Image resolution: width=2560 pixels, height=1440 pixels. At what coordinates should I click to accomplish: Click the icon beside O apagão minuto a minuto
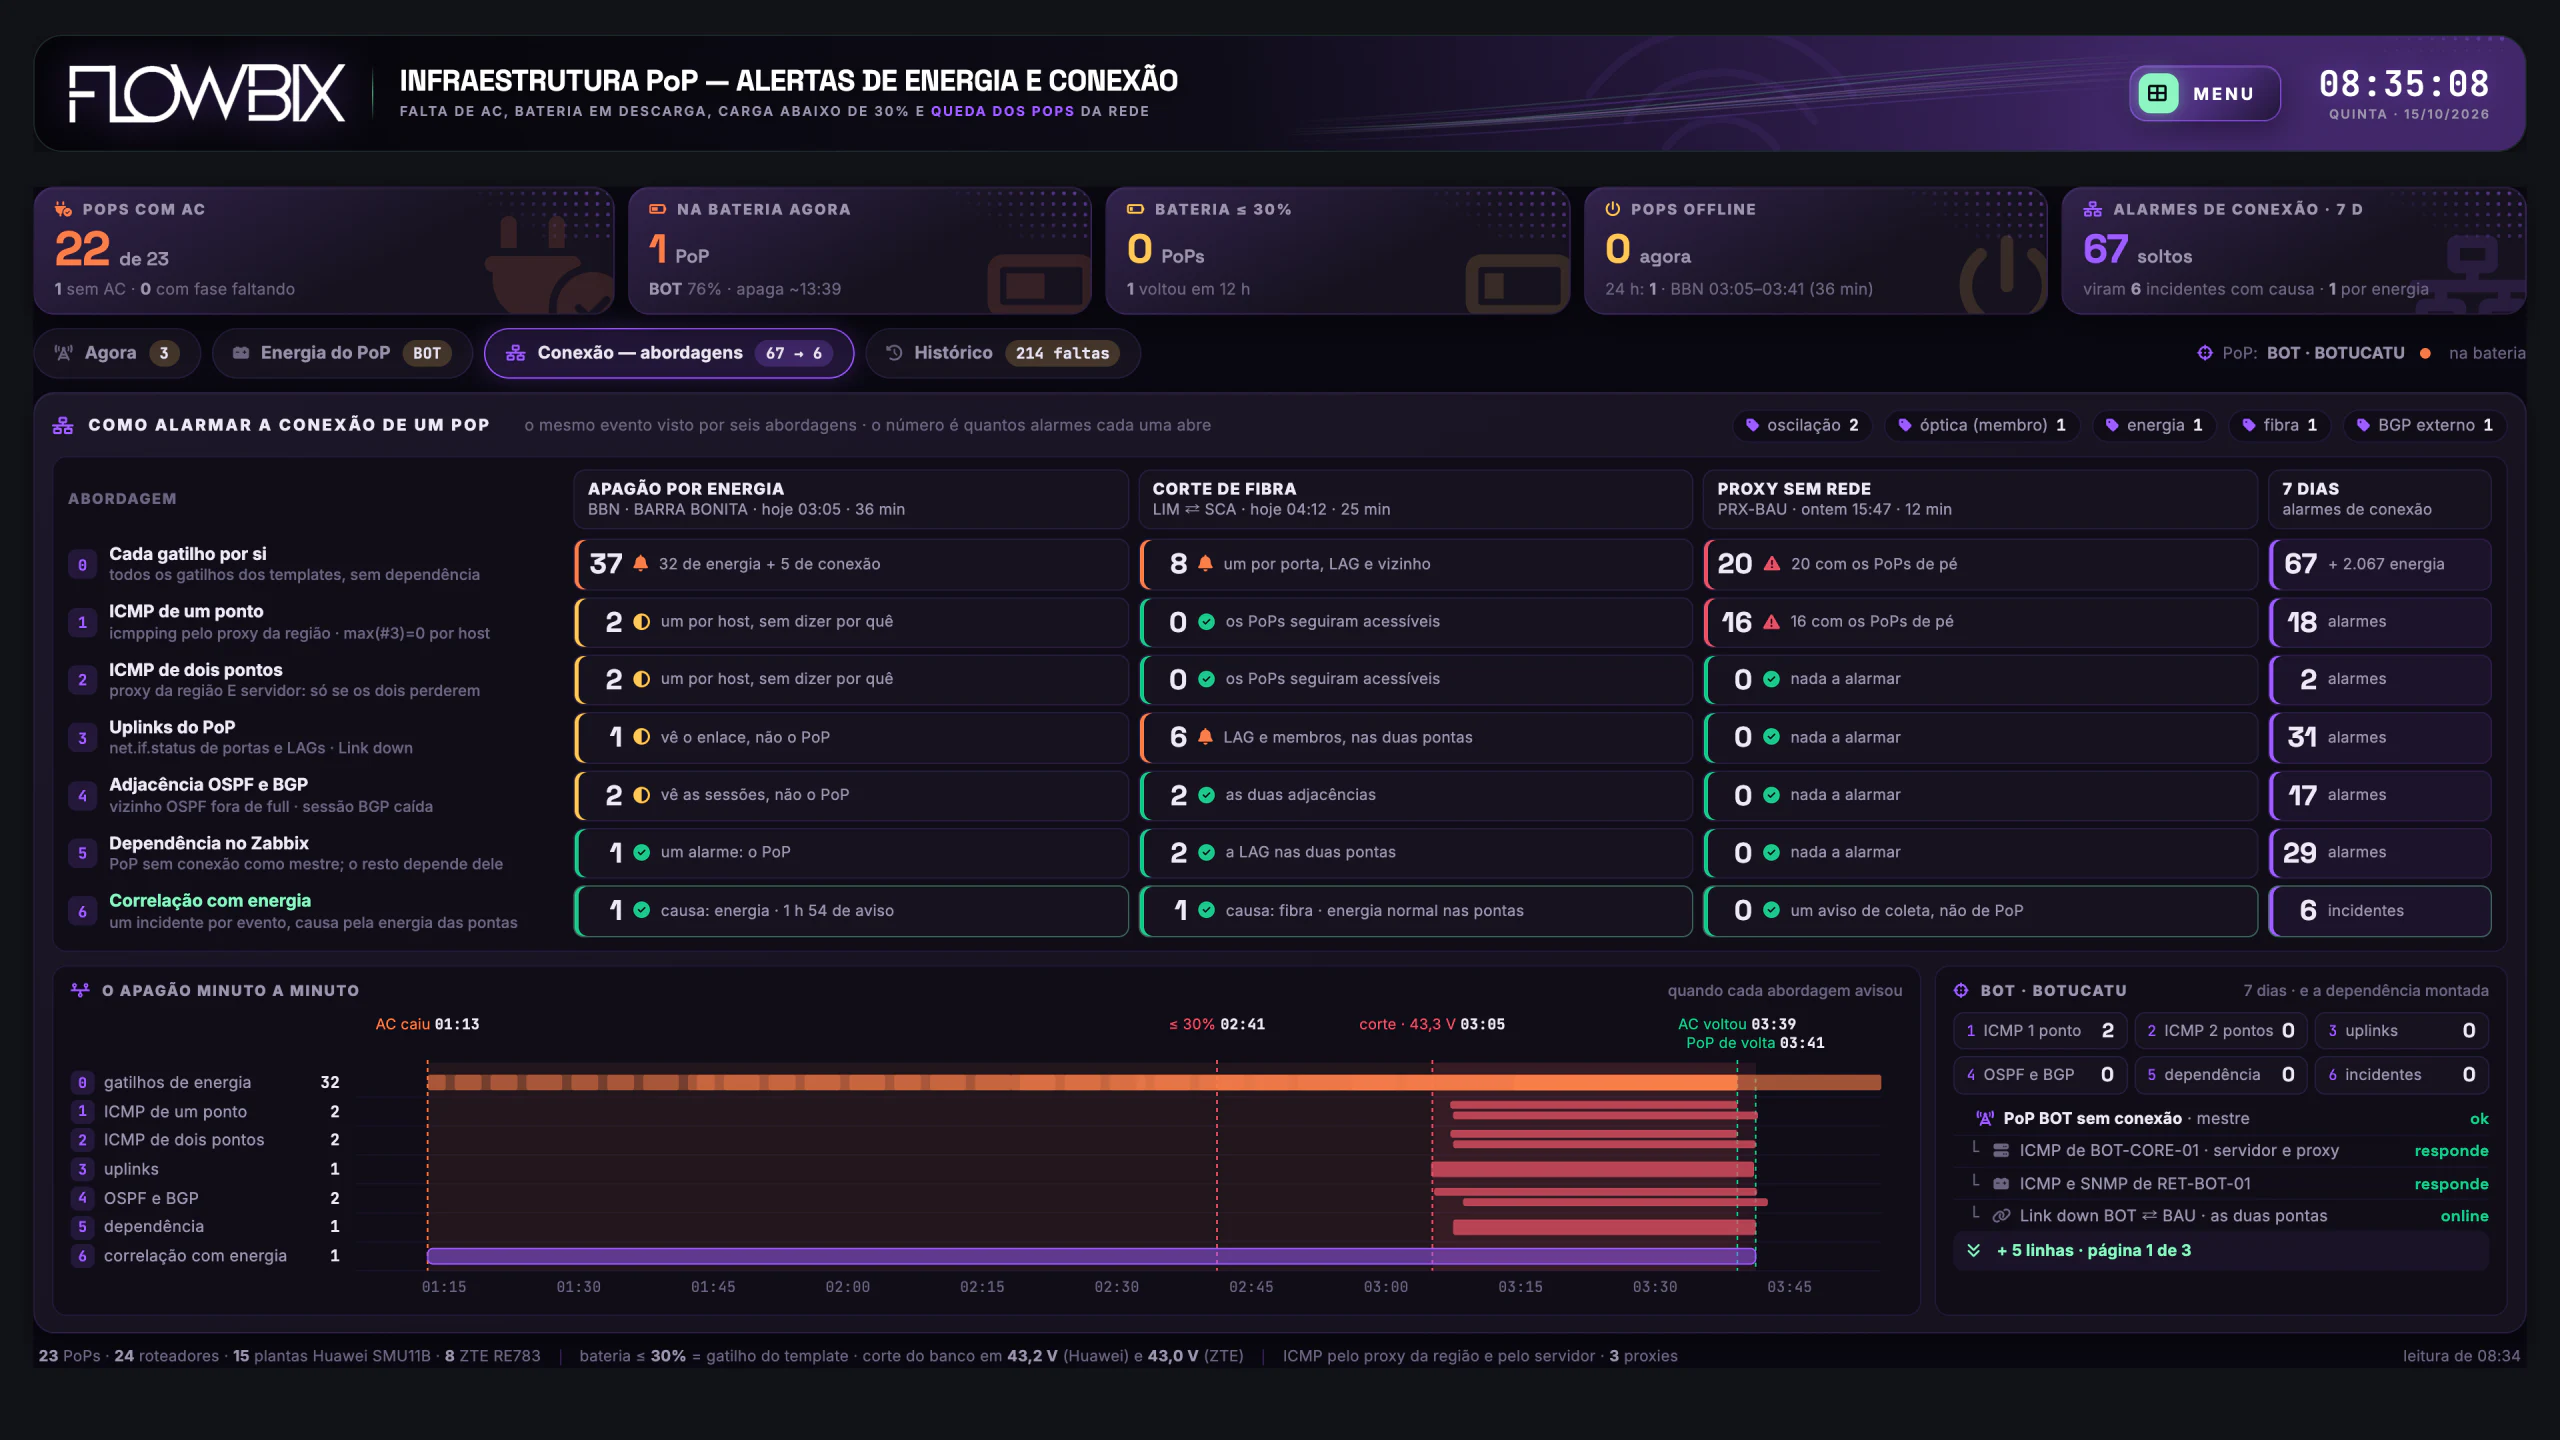click(81, 990)
